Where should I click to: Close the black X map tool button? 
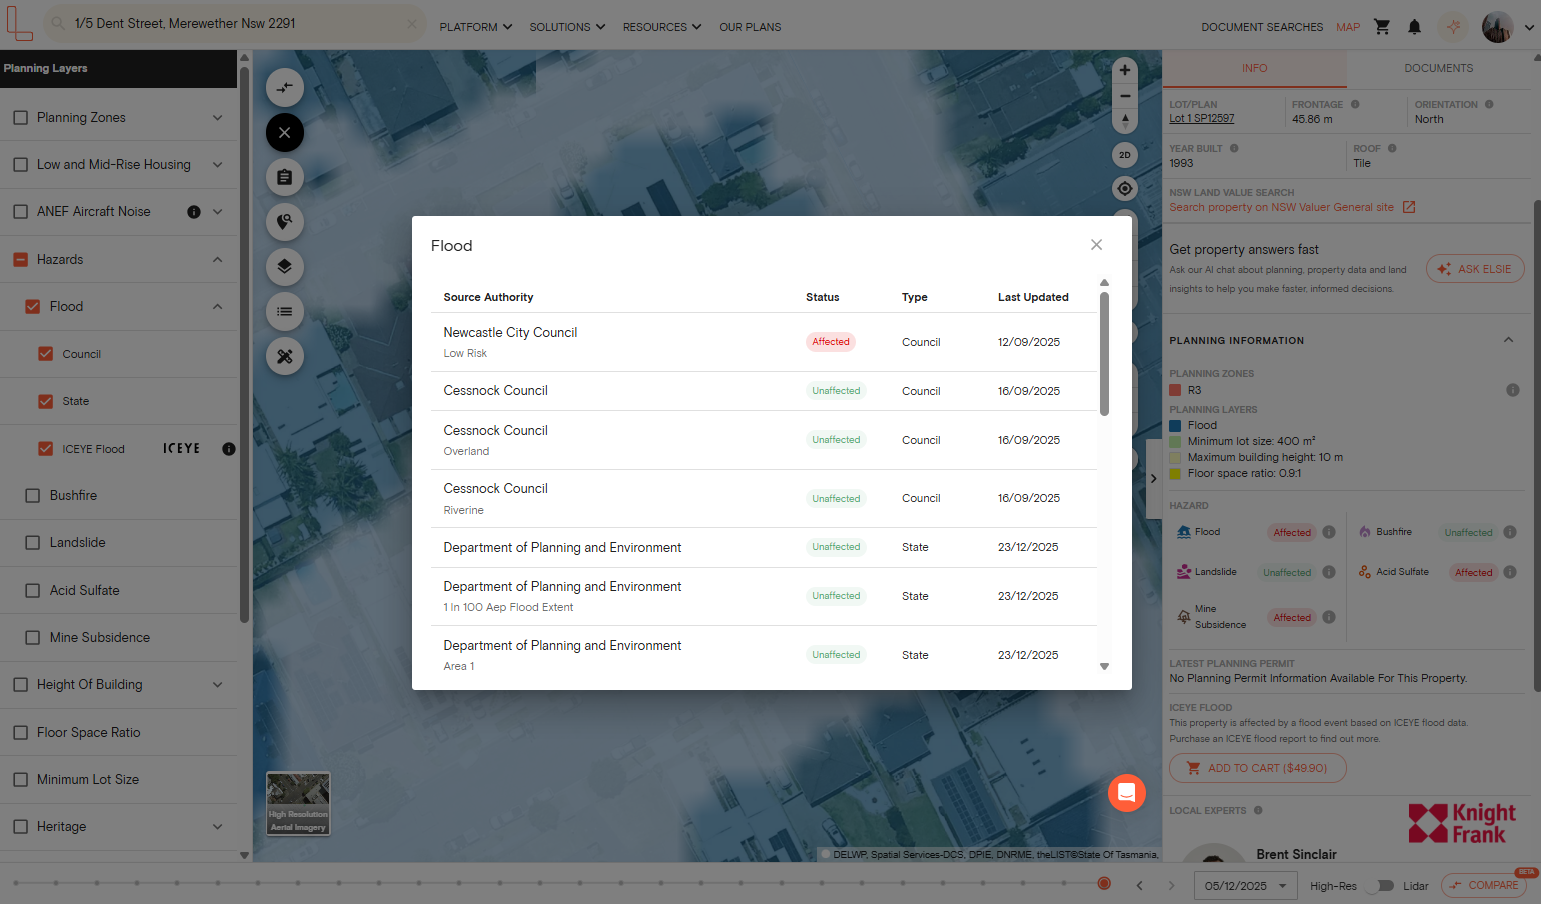click(285, 132)
